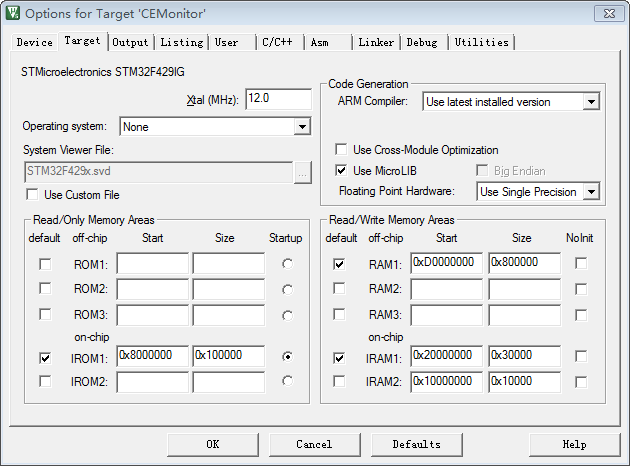Check the RAM2 default checkbox
Screen dimensions: 630x466
click(x=339, y=288)
